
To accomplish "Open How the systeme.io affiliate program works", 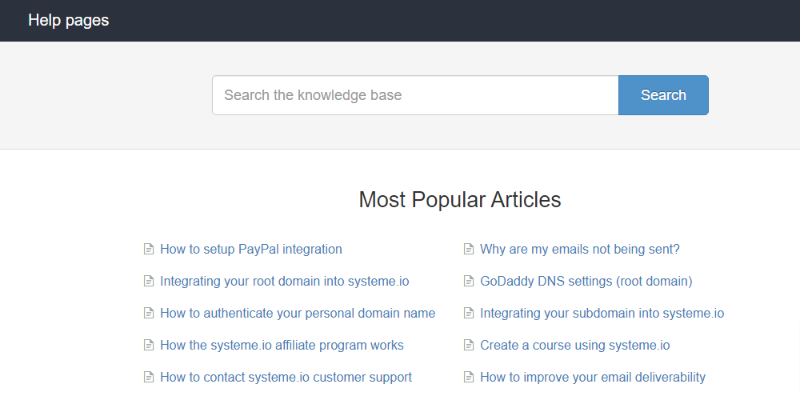I will (x=282, y=345).
